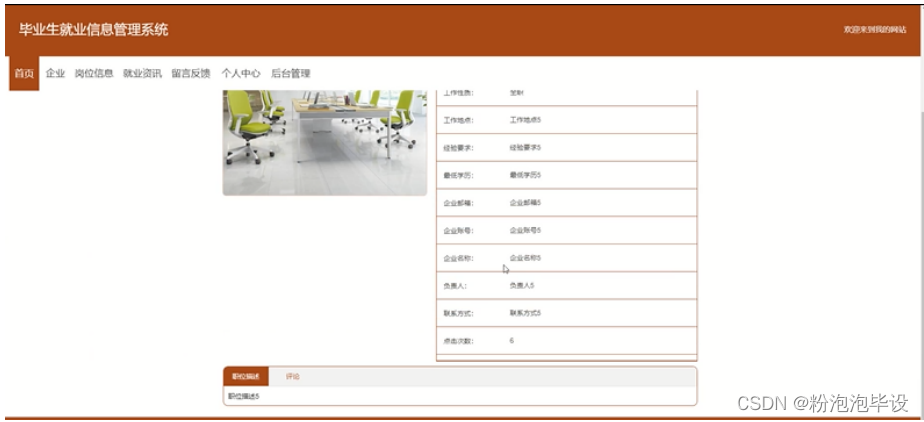Click the 经验要求: label
The width and height of the screenshot is (924, 422).
pyautogui.click(x=458, y=147)
